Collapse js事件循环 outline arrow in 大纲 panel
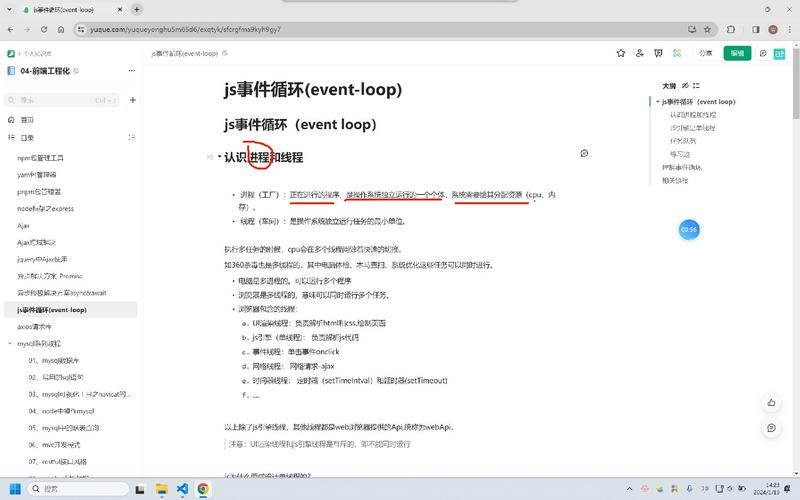Image resolution: width=800 pixels, height=500 pixels. point(657,102)
